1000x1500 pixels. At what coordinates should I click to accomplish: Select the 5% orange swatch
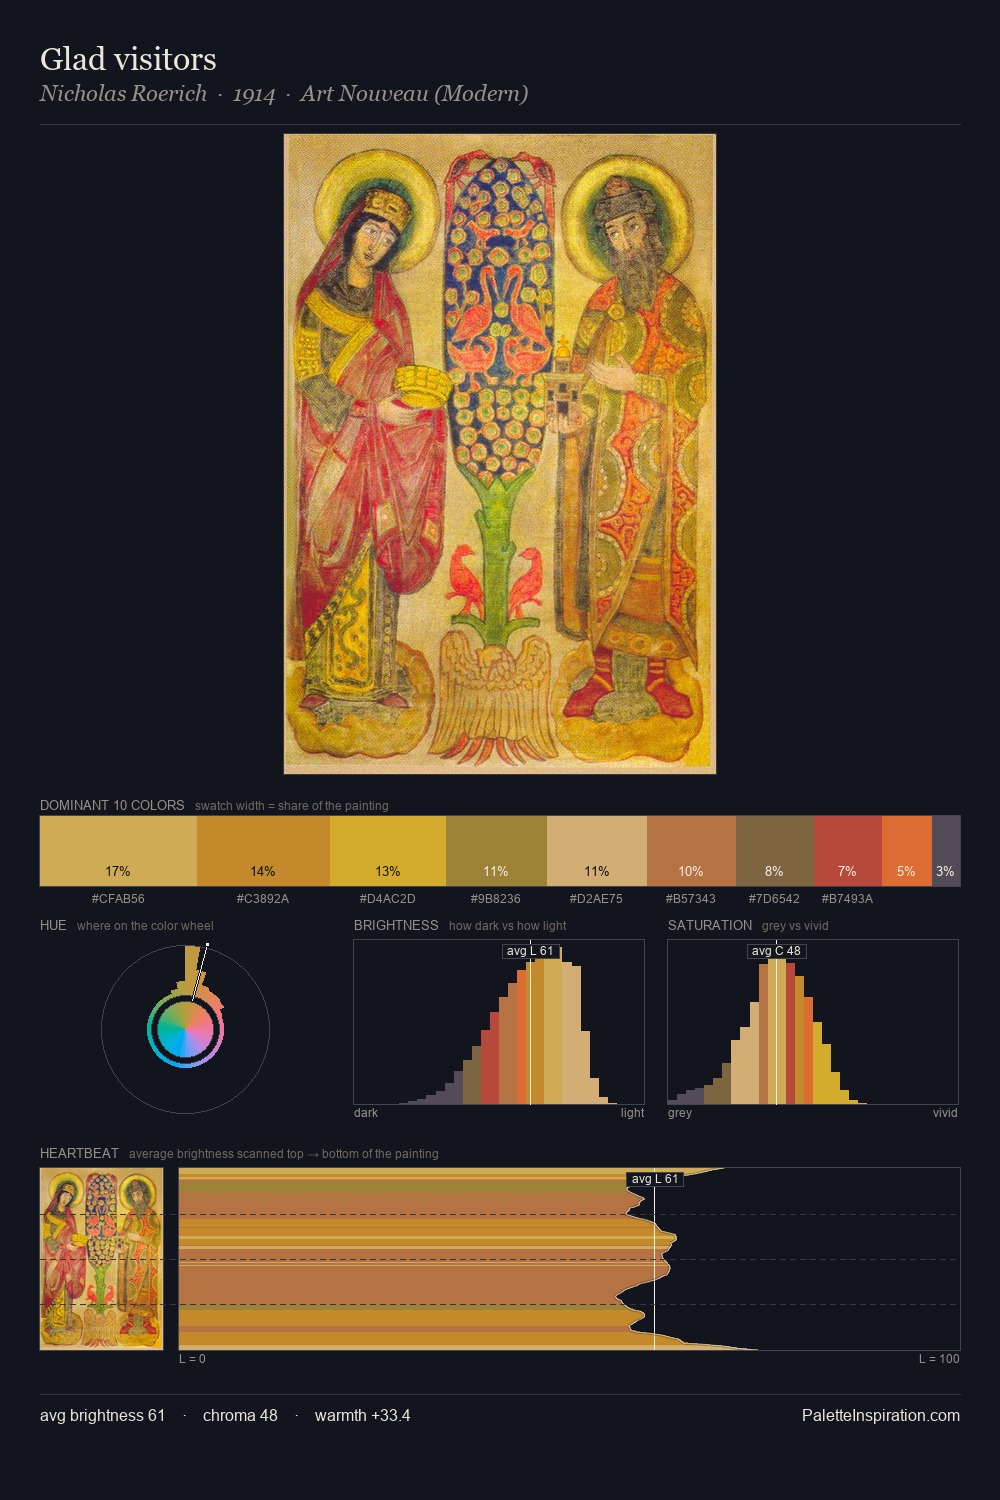tap(907, 851)
